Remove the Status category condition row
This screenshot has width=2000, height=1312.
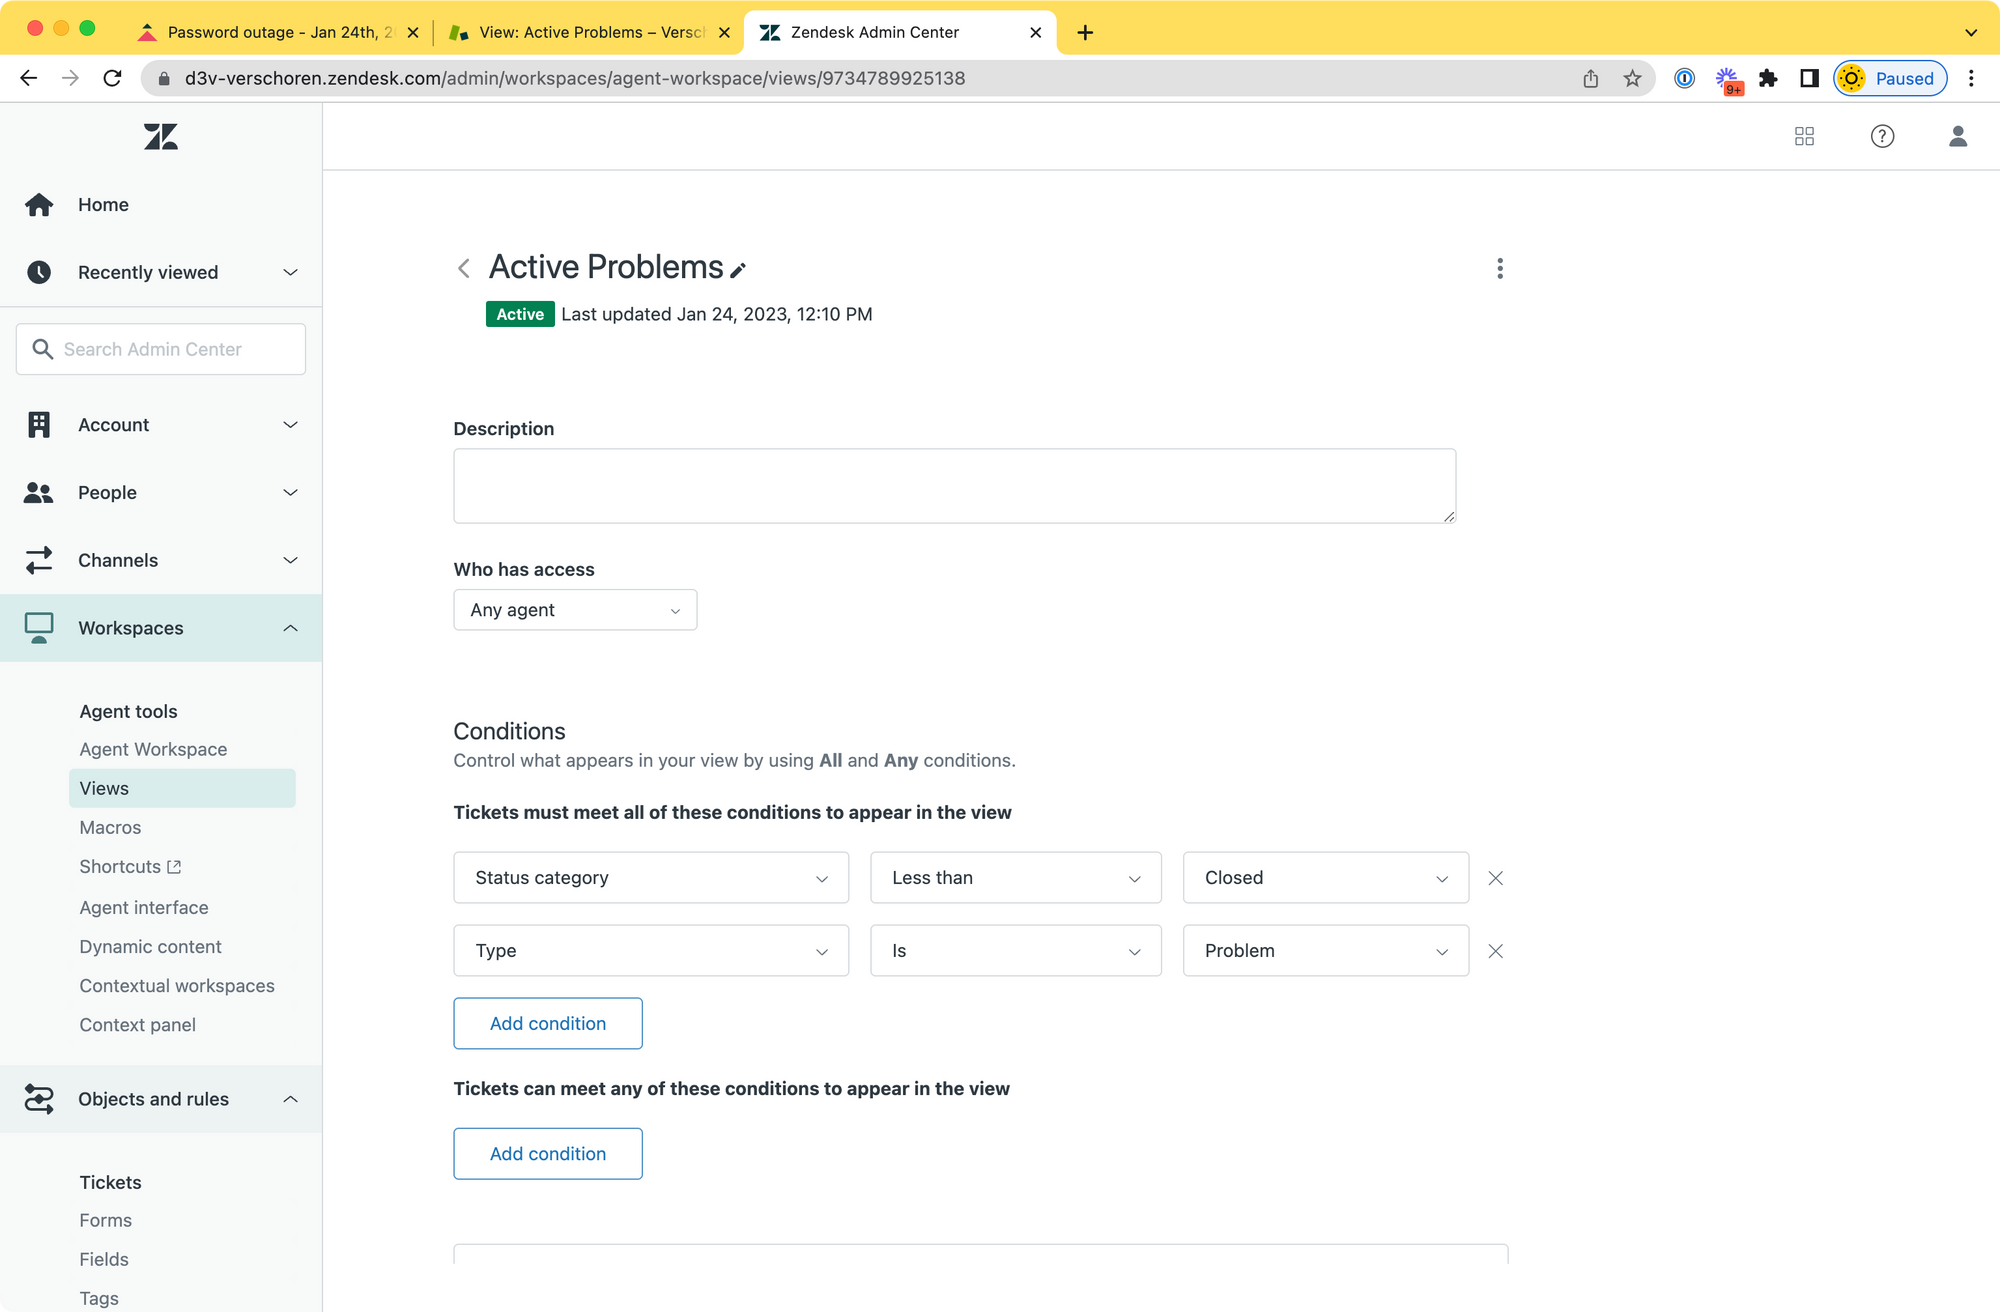(1495, 878)
